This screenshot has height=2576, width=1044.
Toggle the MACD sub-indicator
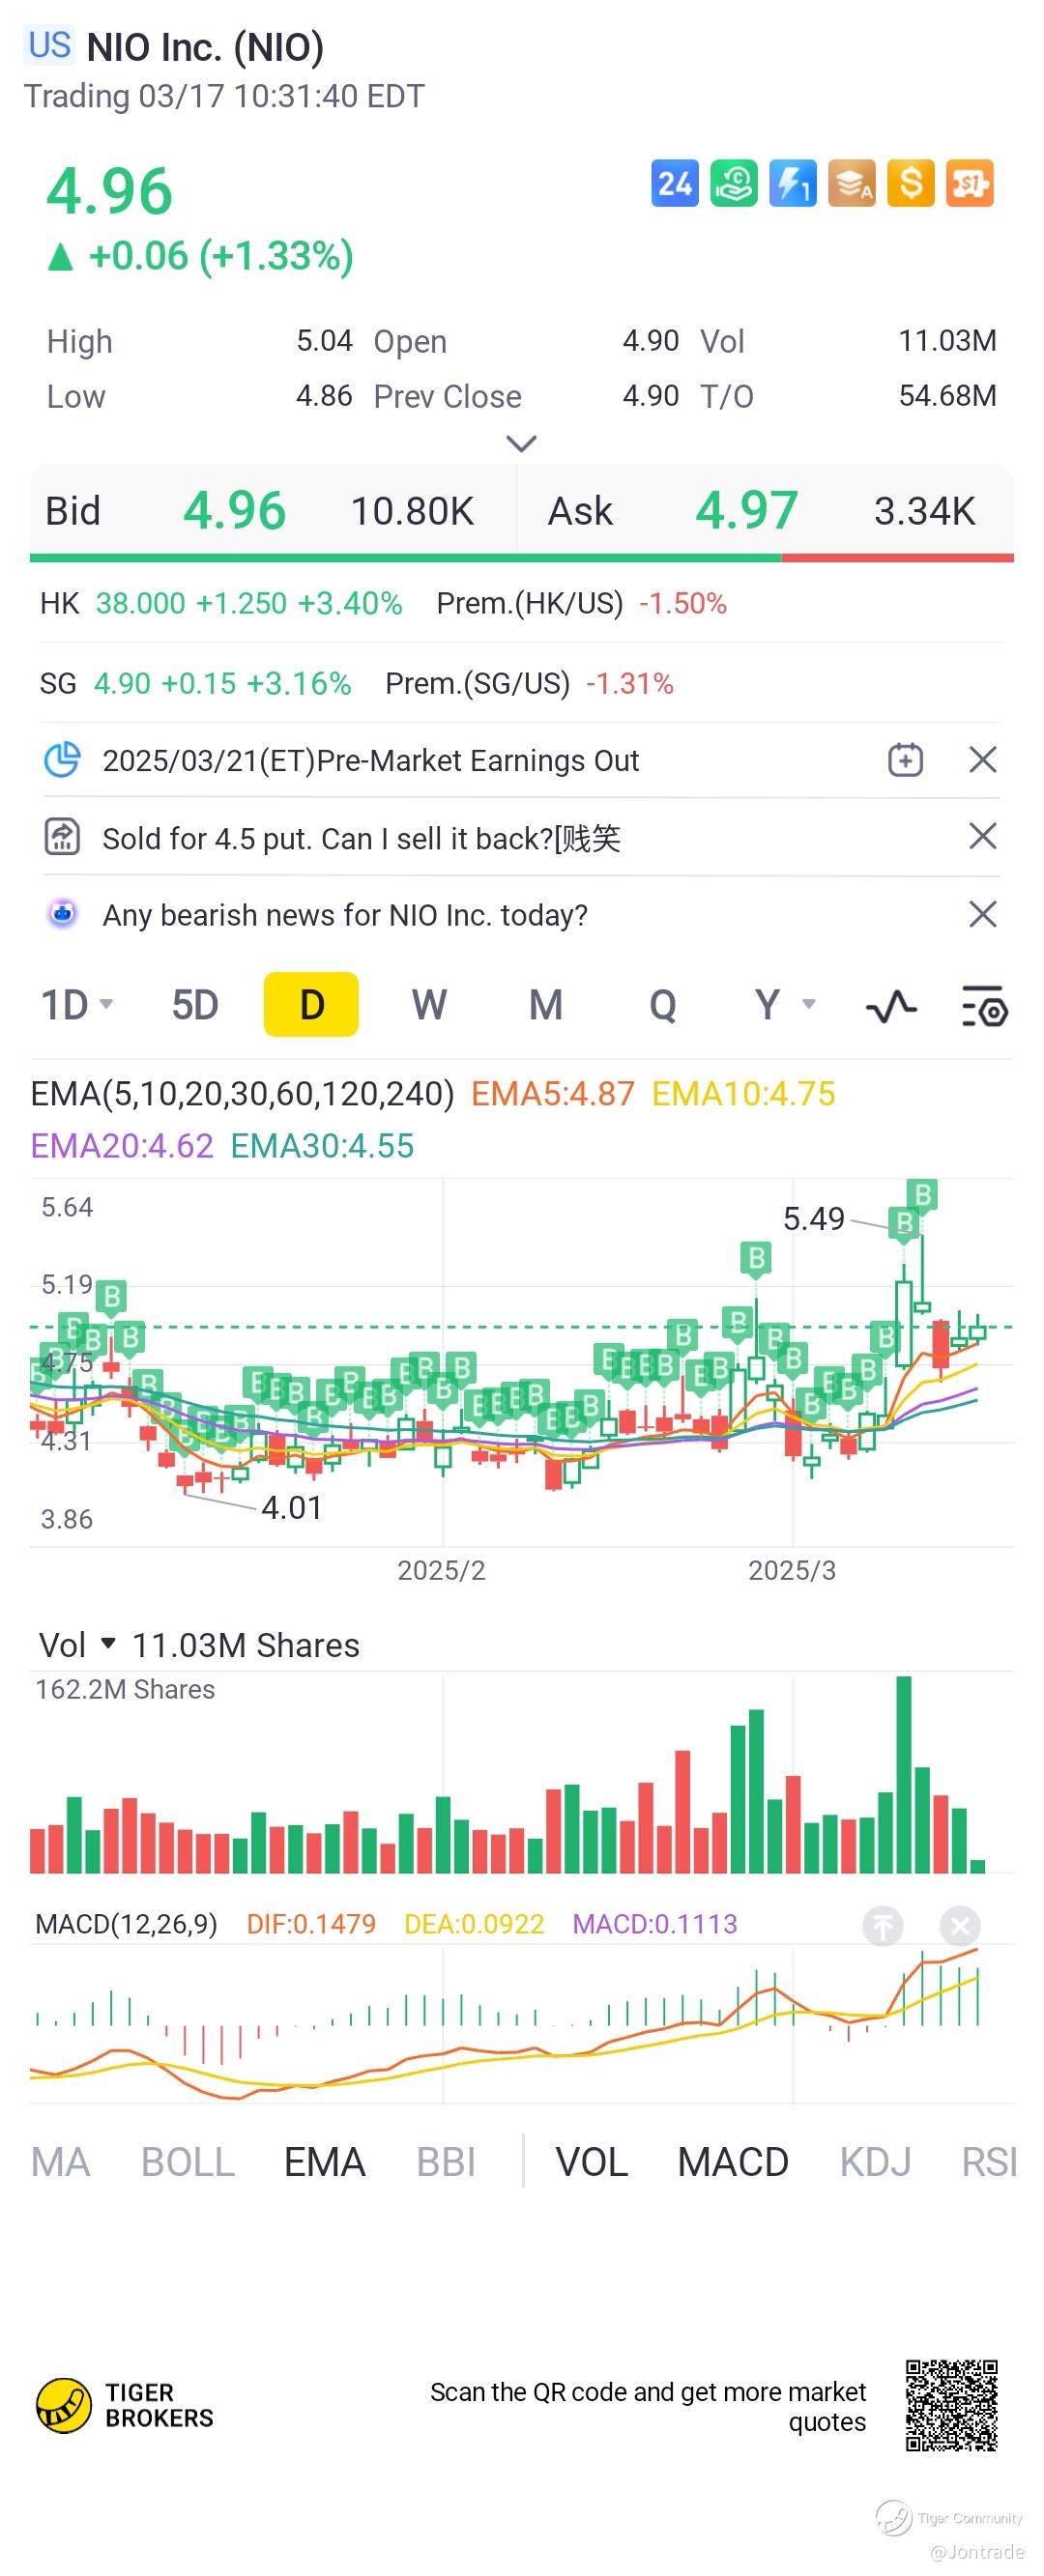coord(733,2162)
